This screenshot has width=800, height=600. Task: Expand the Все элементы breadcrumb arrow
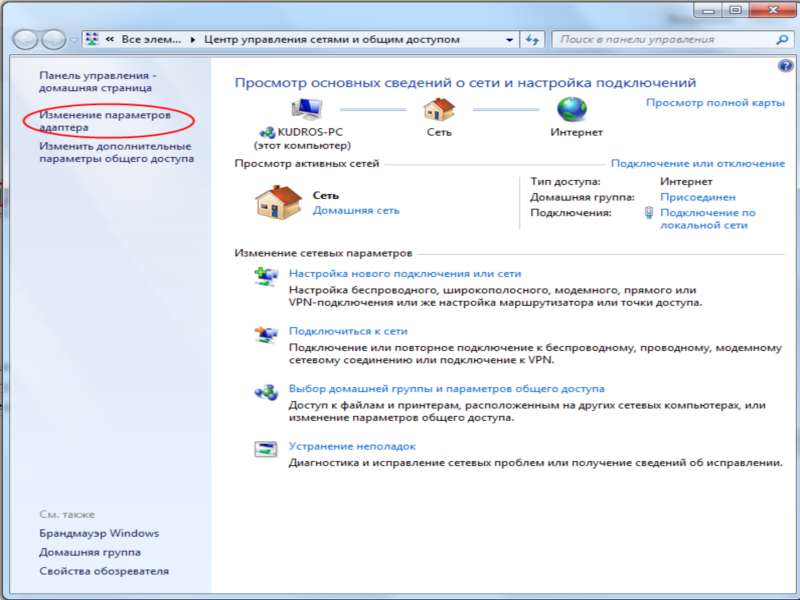pyautogui.click(x=193, y=40)
